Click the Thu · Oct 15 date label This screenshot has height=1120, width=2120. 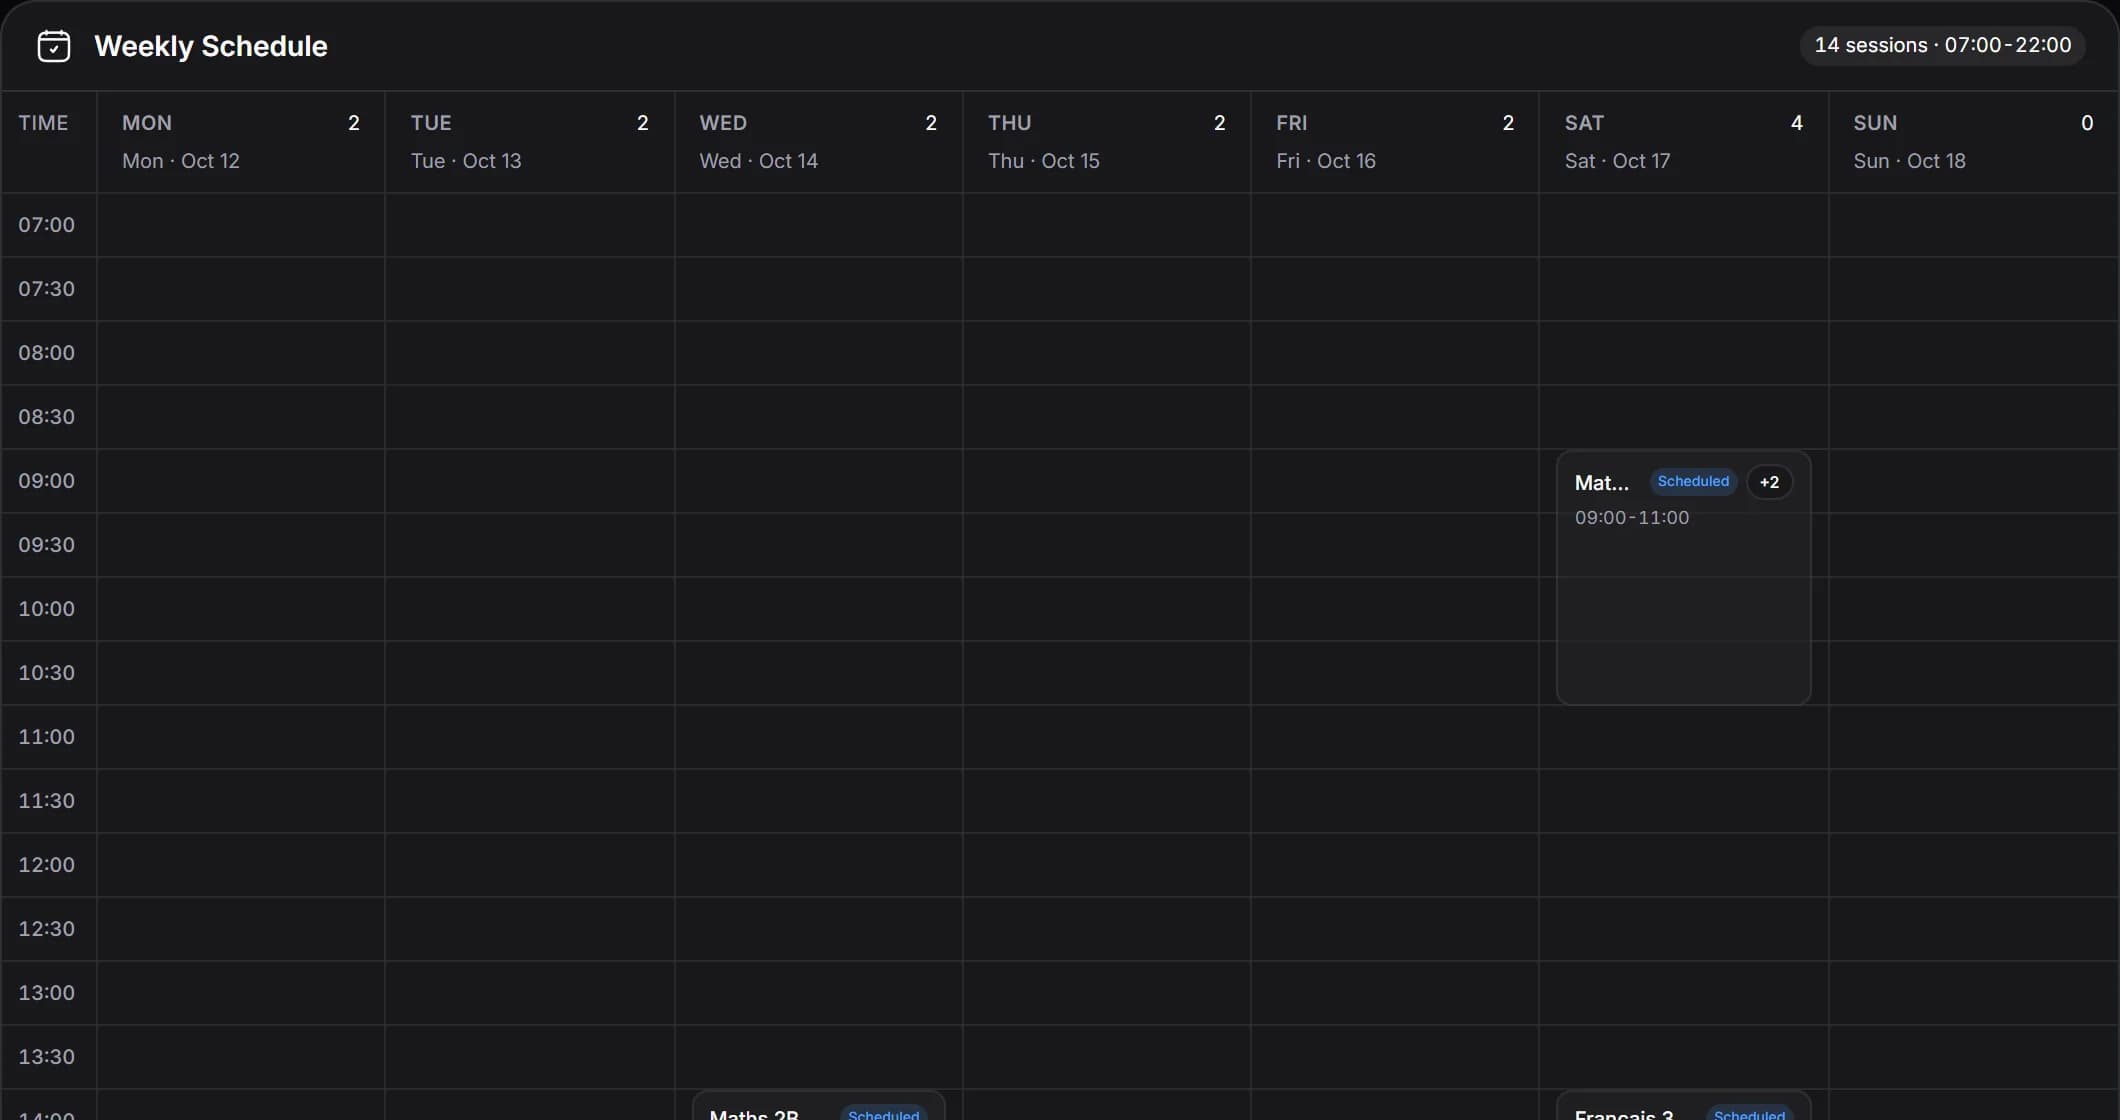[1044, 161]
